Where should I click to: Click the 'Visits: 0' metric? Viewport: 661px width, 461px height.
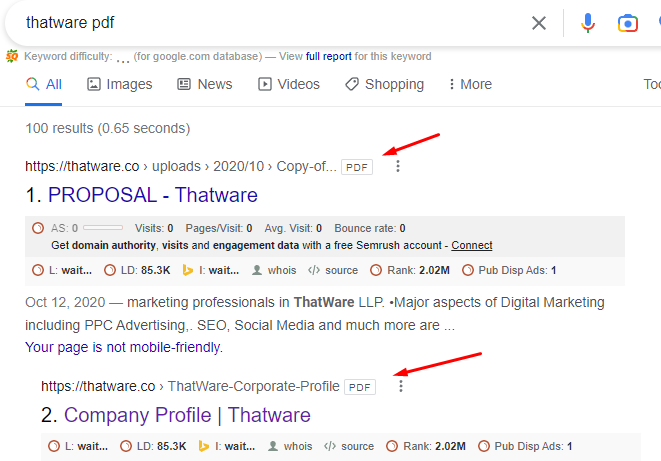[x=154, y=228]
